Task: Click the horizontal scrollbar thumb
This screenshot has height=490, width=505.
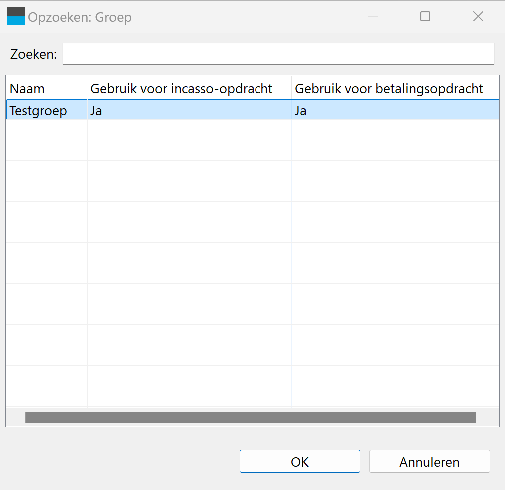Action: (x=250, y=417)
